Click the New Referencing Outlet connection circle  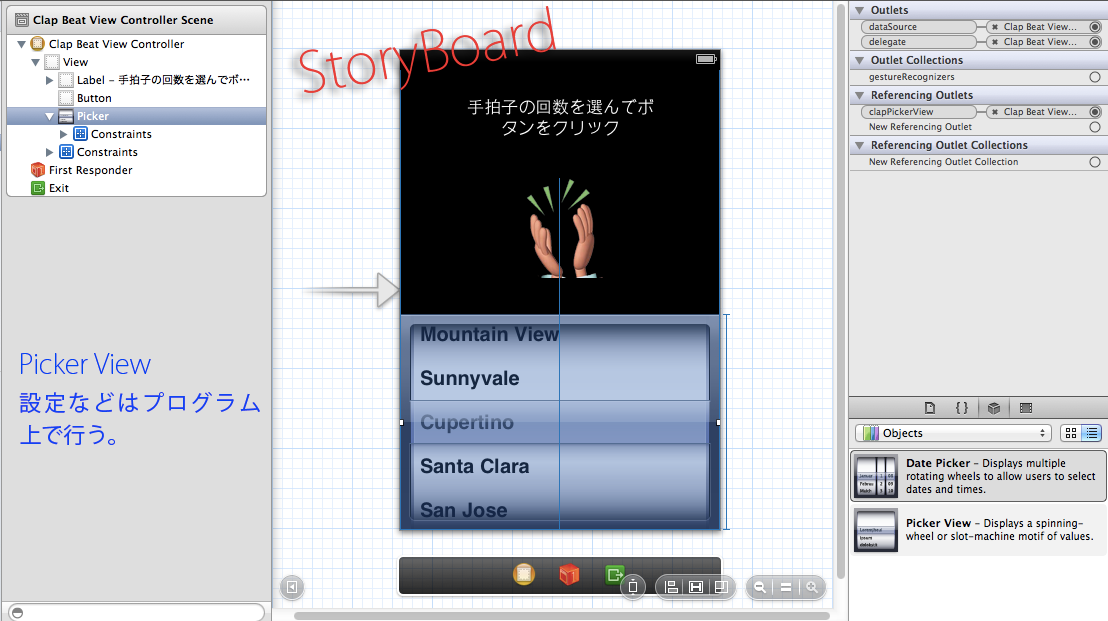[x=1095, y=127]
